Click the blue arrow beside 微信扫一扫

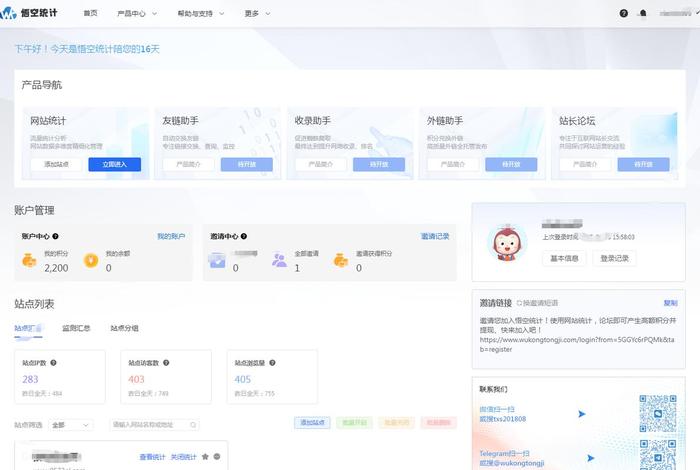click(582, 414)
